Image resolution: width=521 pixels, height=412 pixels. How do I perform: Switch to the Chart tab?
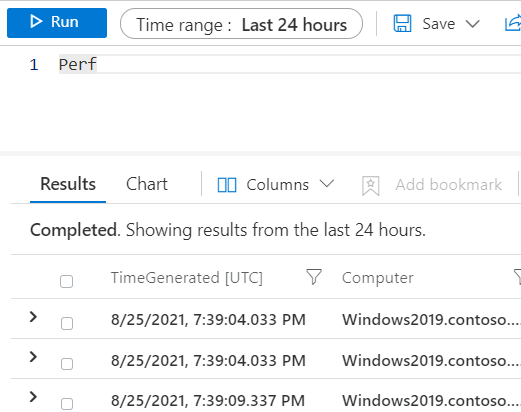point(147,184)
